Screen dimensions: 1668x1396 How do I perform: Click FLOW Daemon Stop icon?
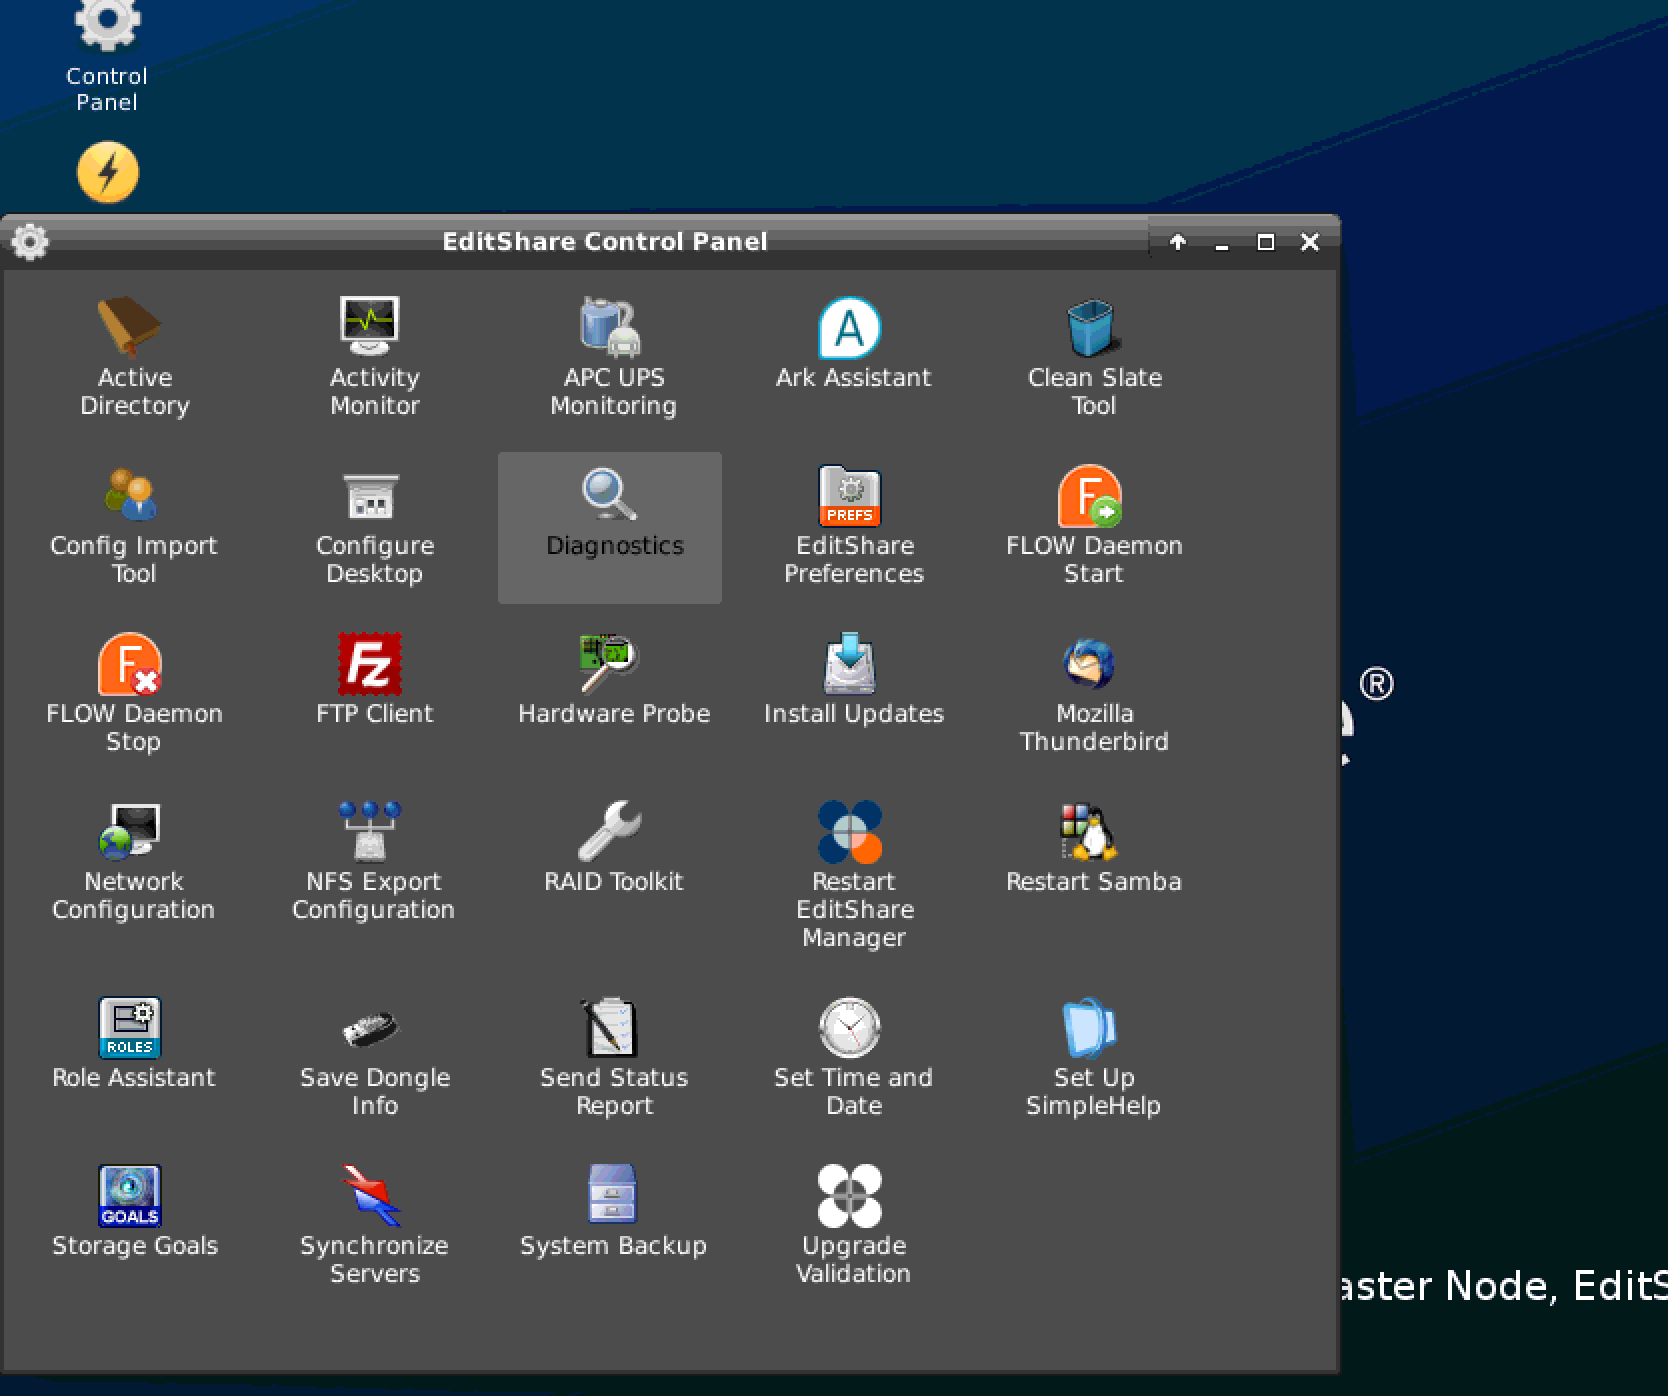point(130,663)
